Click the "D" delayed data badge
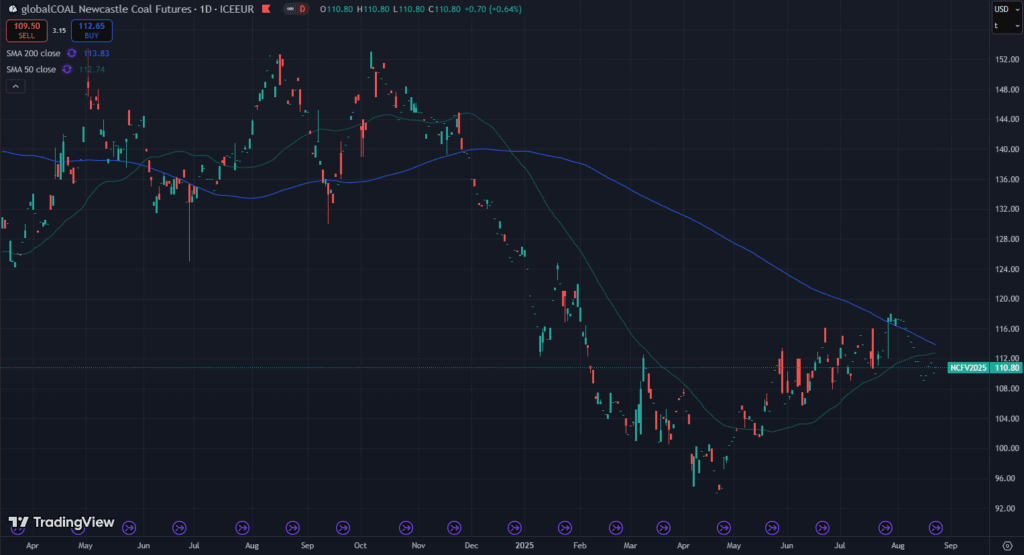1024x555 pixels. click(x=303, y=9)
